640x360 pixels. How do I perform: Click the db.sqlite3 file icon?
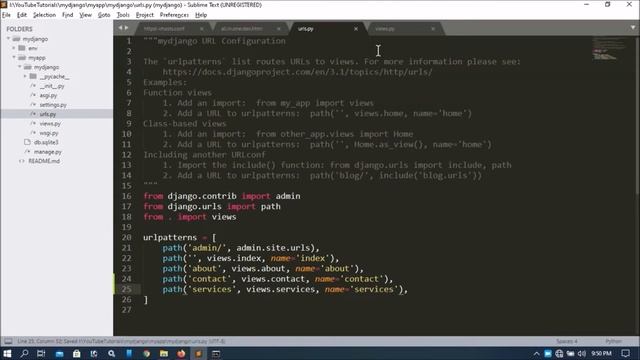(x=27, y=142)
